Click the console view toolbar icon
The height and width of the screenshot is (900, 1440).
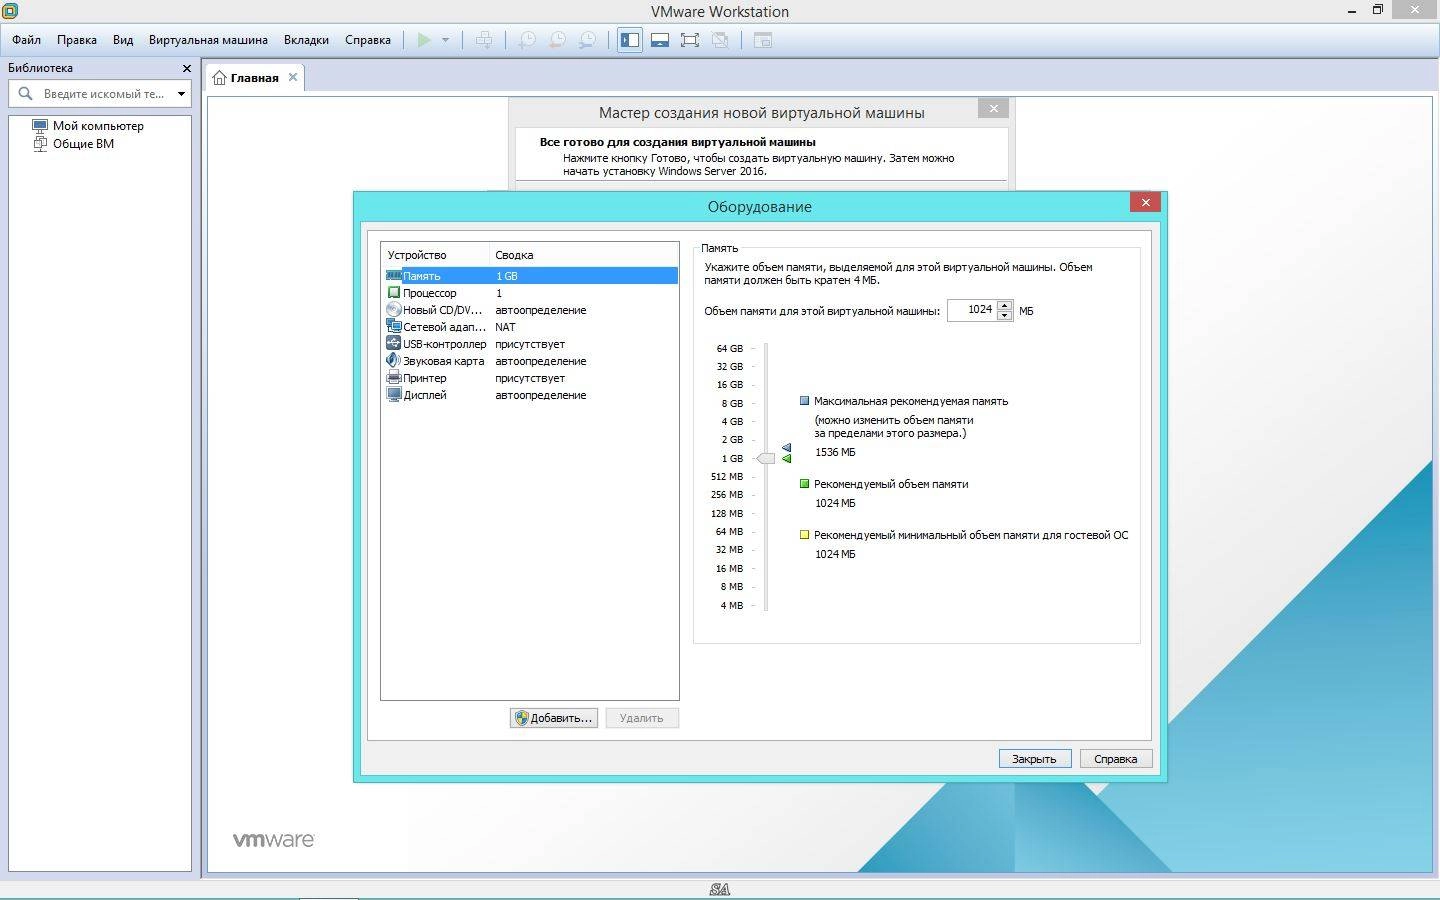(x=763, y=40)
